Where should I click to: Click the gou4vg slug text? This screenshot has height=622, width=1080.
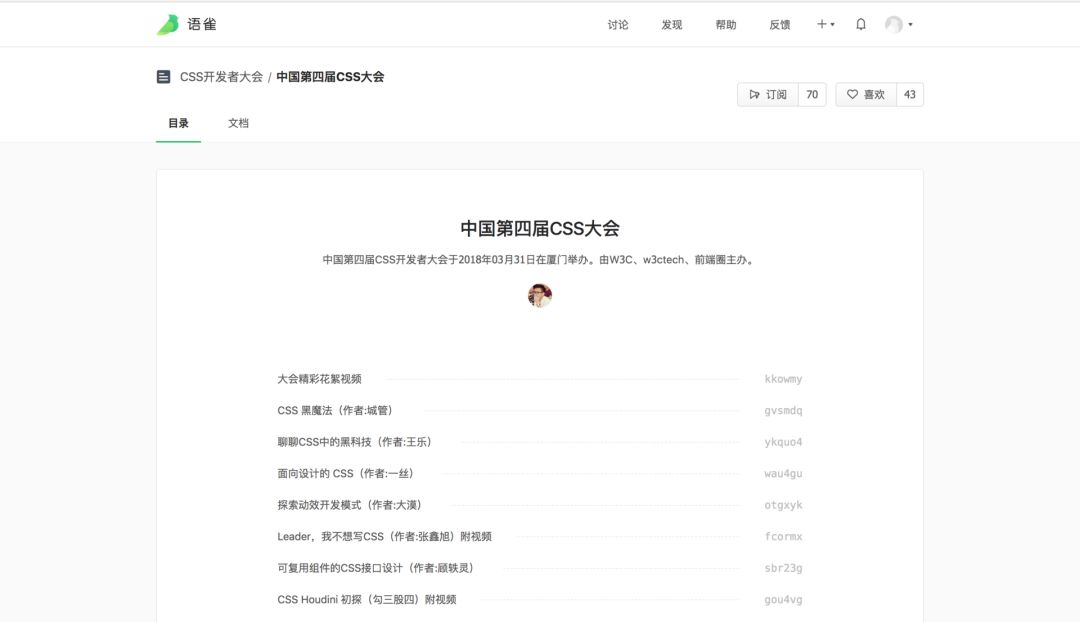(x=783, y=600)
